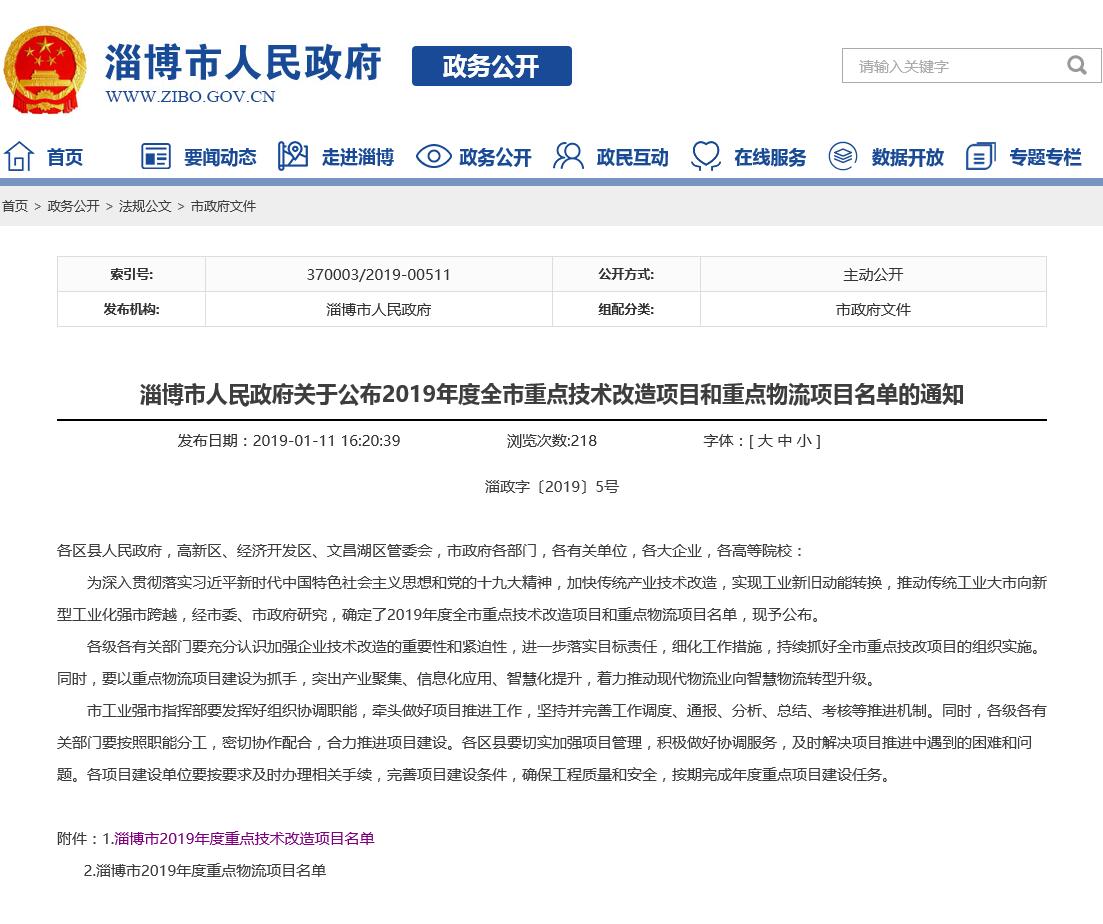Click the blue 政务公开 button
Screen dimensions: 1103x924
coord(491,67)
